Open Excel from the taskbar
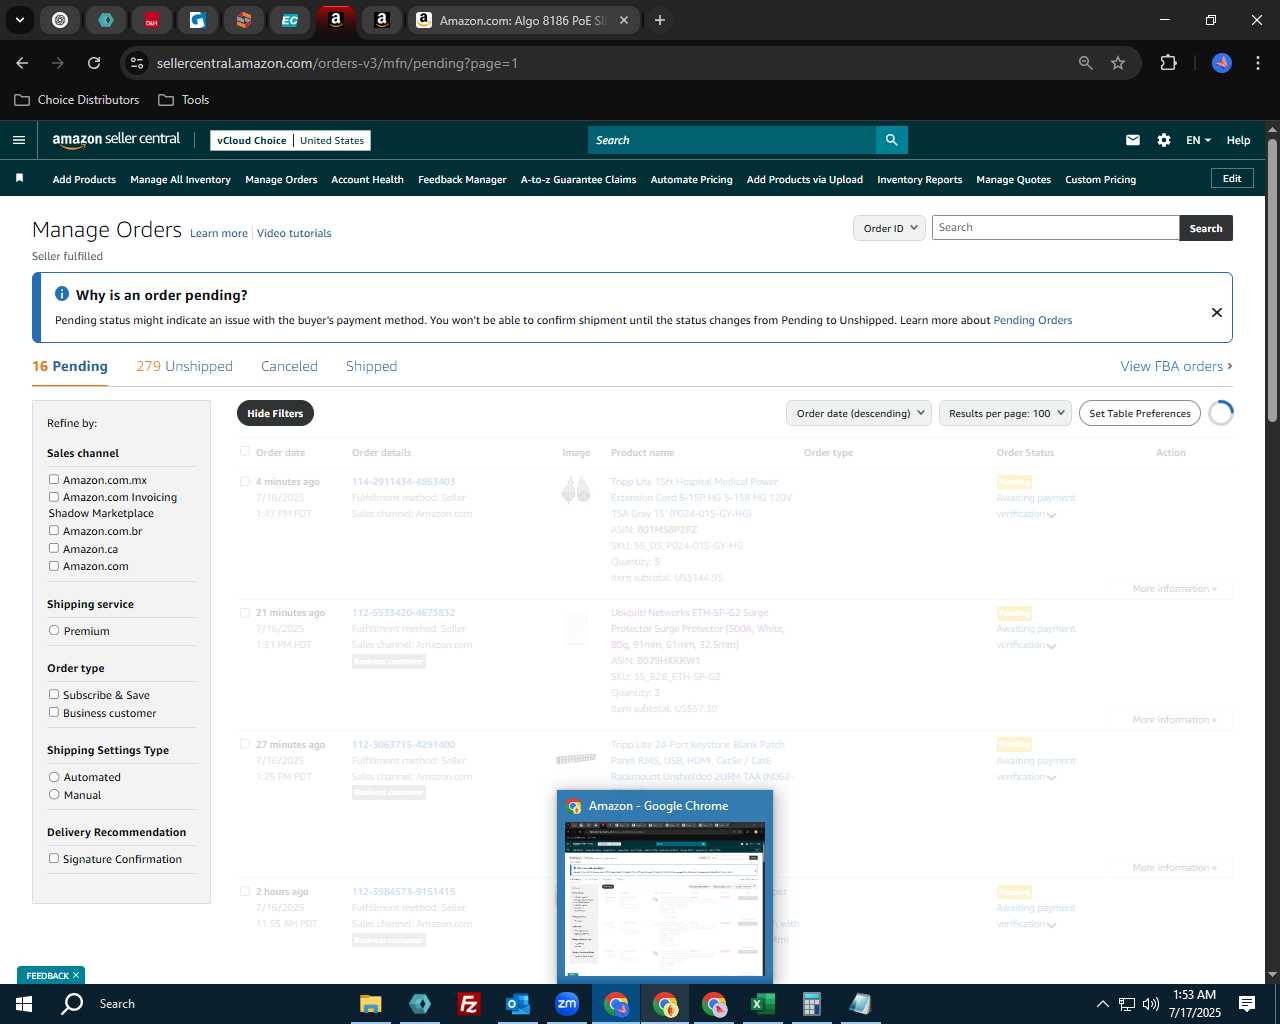Screen dimensions: 1280x1024 click(762, 1004)
